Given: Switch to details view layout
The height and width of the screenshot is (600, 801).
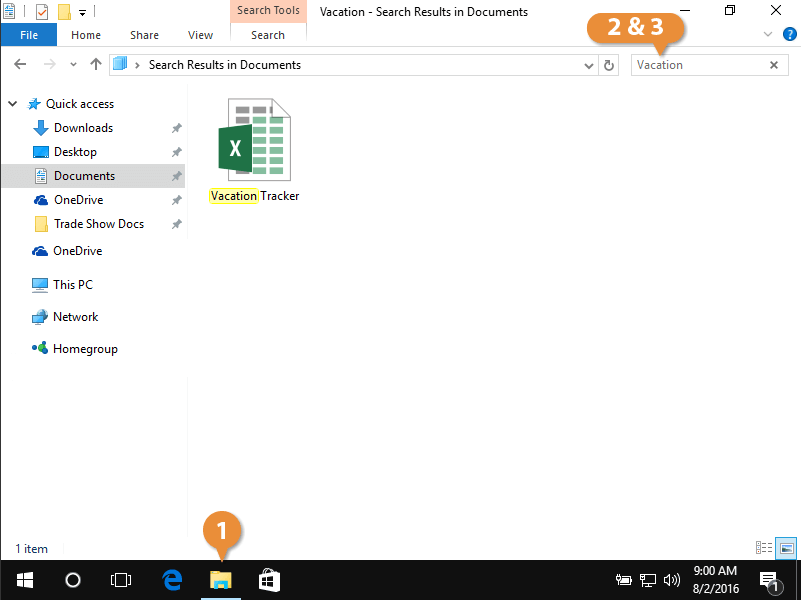Looking at the screenshot, I should [x=764, y=548].
